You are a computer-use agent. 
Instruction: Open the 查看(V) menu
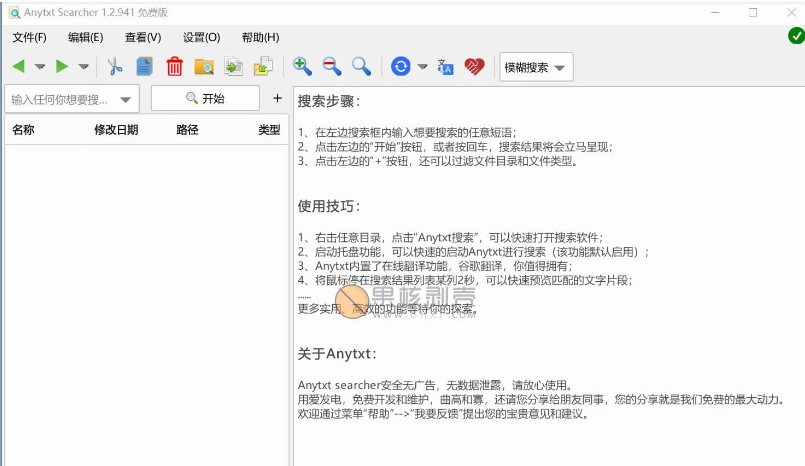coord(143,37)
